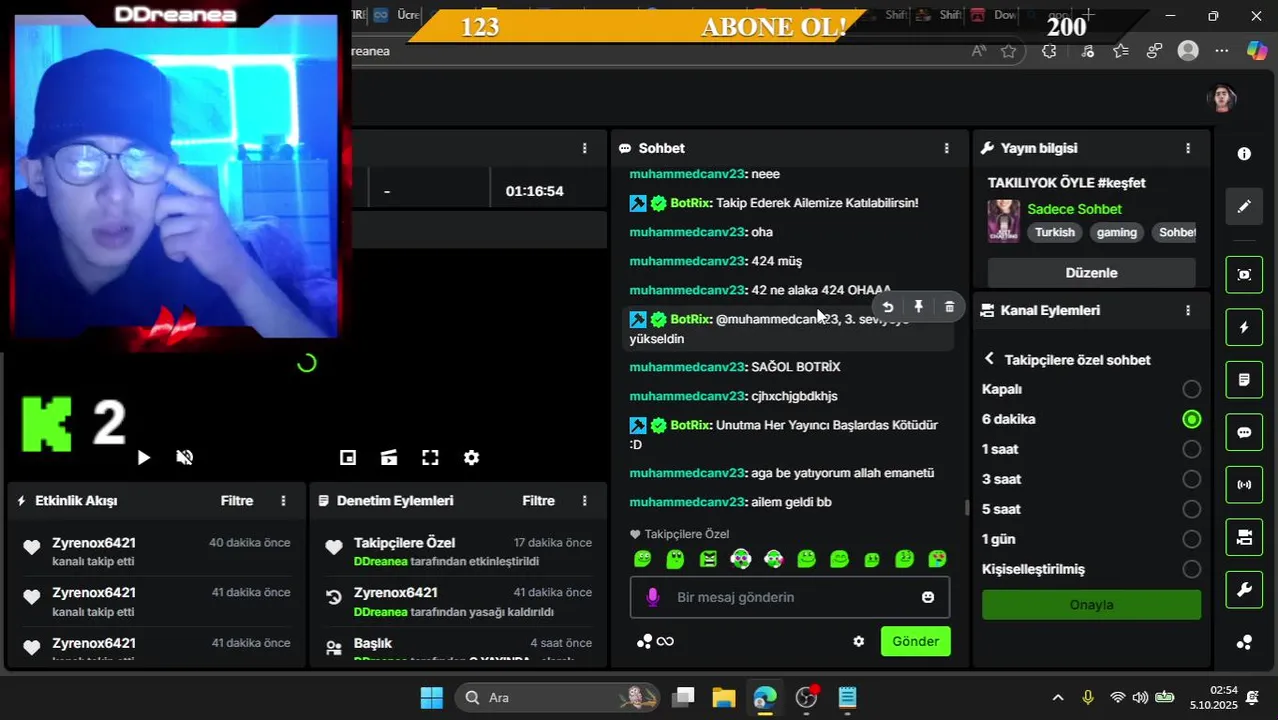
Task: Click the broadcast signal sidebar icon
Action: (1244, 485)
